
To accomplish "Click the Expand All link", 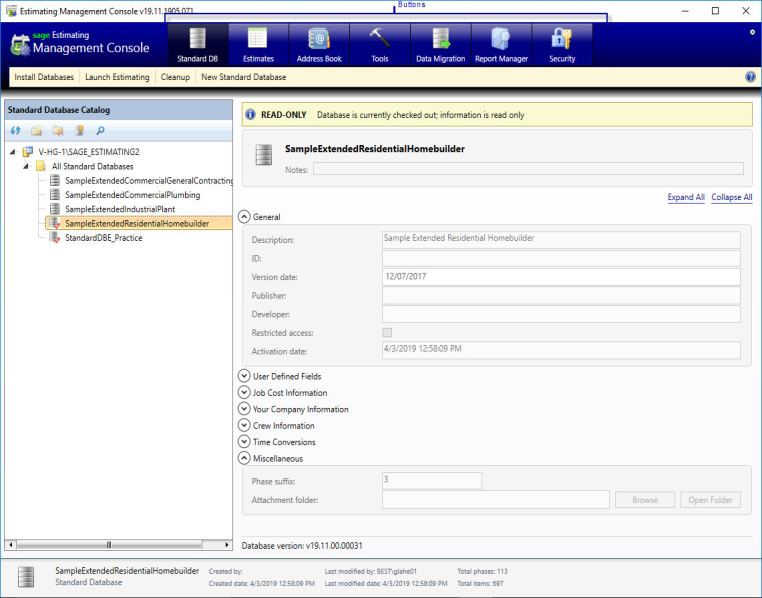I will (686, 198).
